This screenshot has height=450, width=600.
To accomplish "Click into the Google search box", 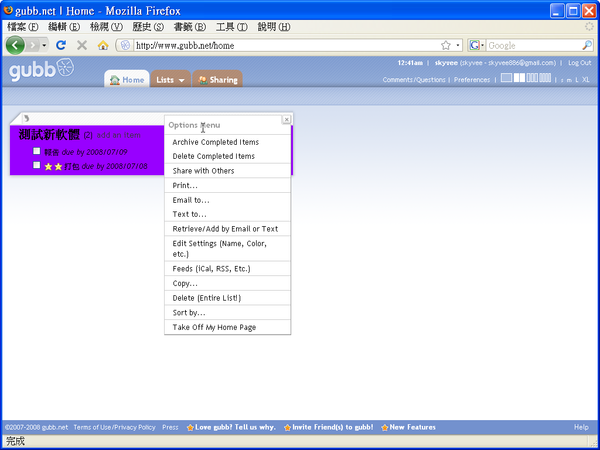I will coord(534,46).
